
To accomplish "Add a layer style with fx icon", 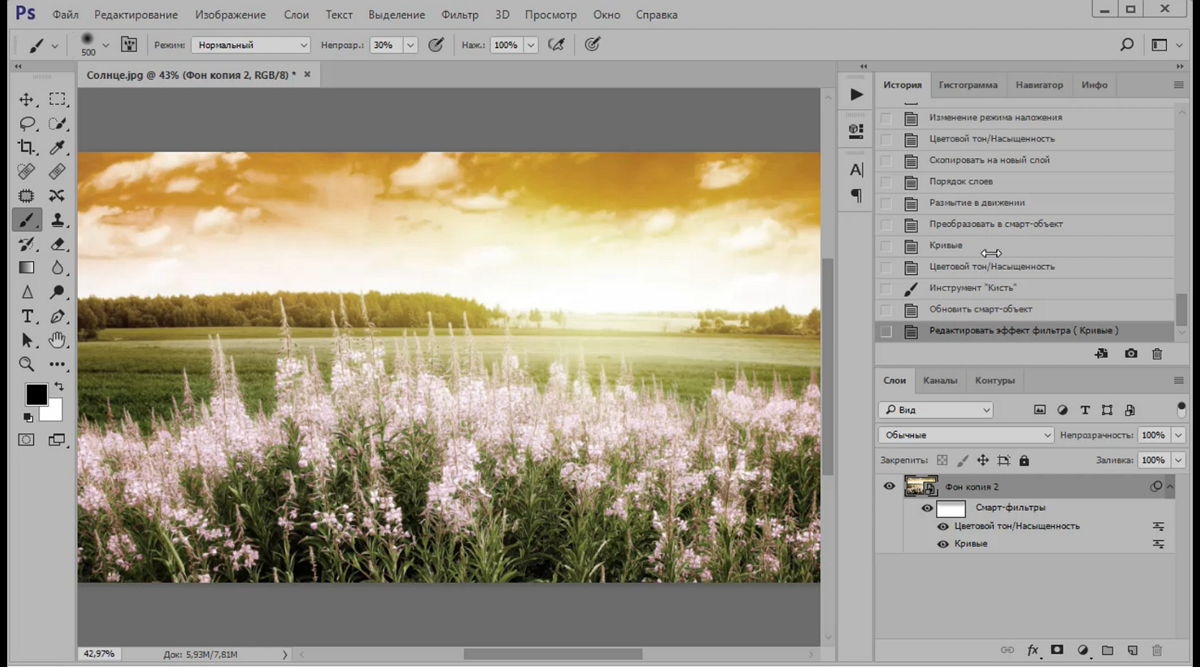I will (1033, 650).
